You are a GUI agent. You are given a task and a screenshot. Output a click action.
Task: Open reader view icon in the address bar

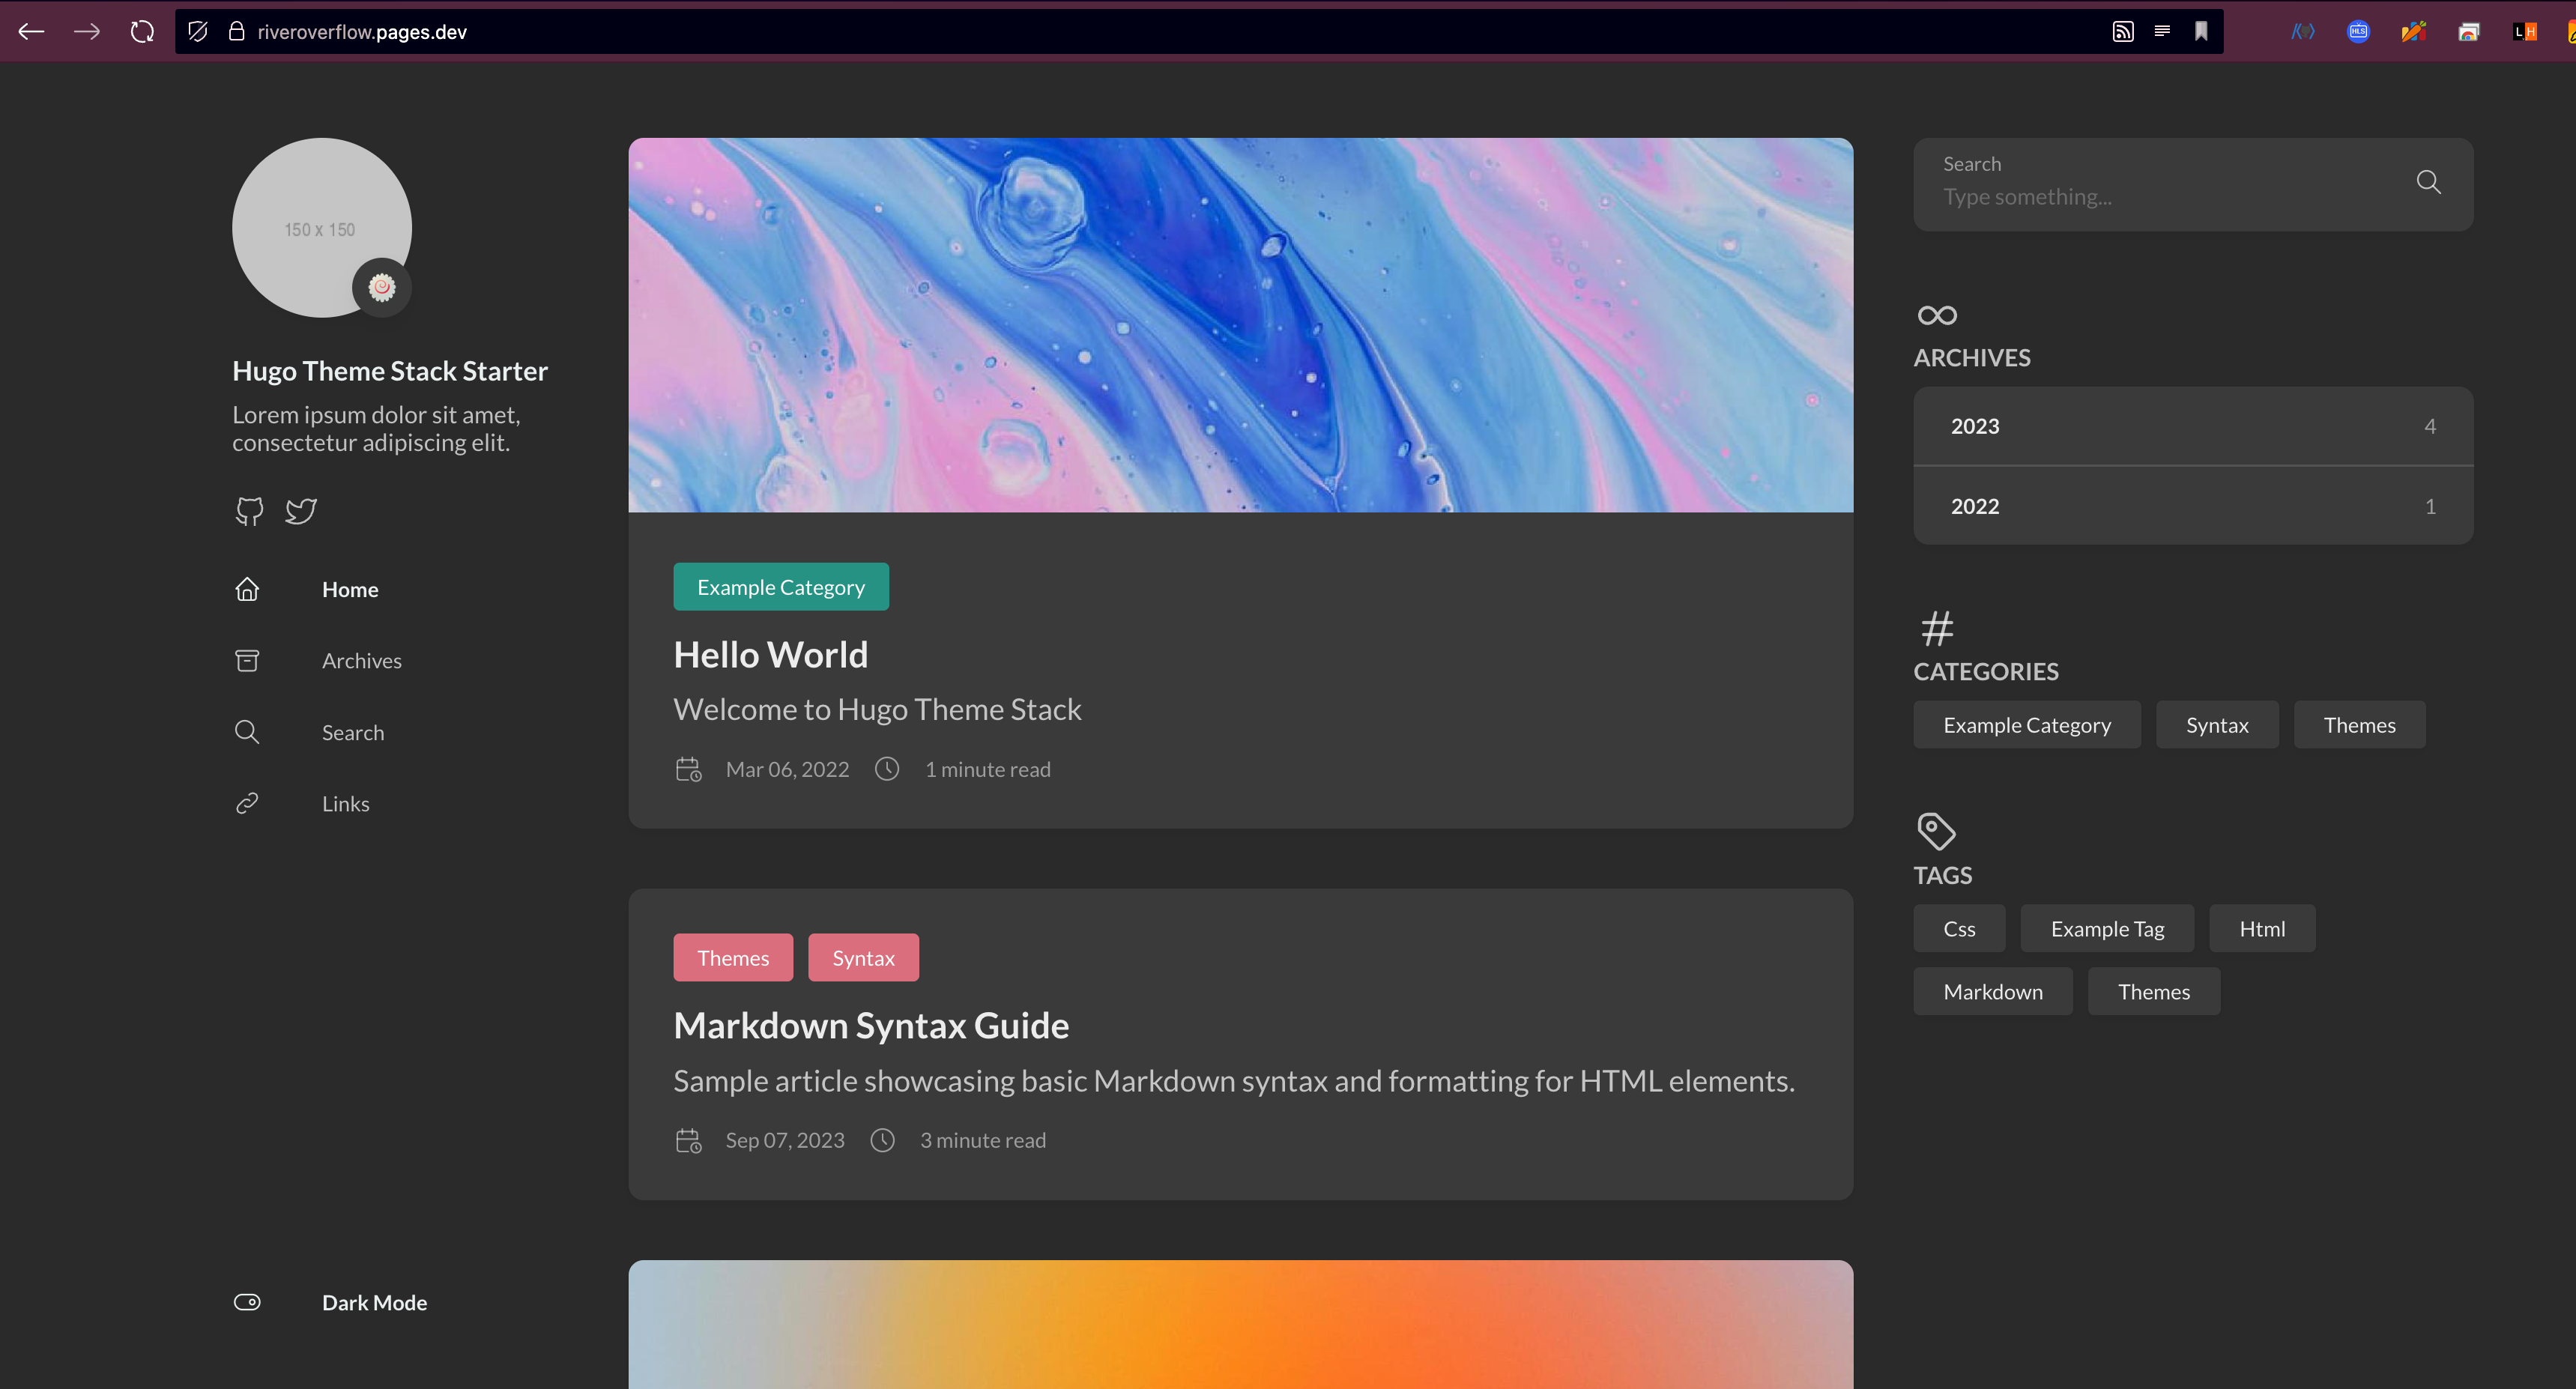coord(2162,31)
